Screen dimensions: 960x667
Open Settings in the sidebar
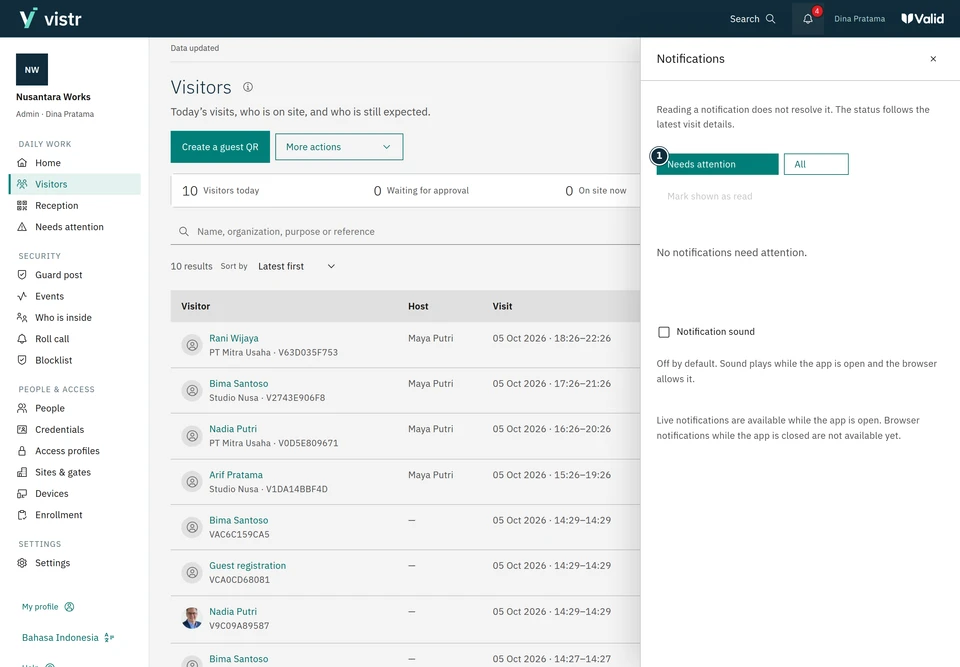point(75,563)
